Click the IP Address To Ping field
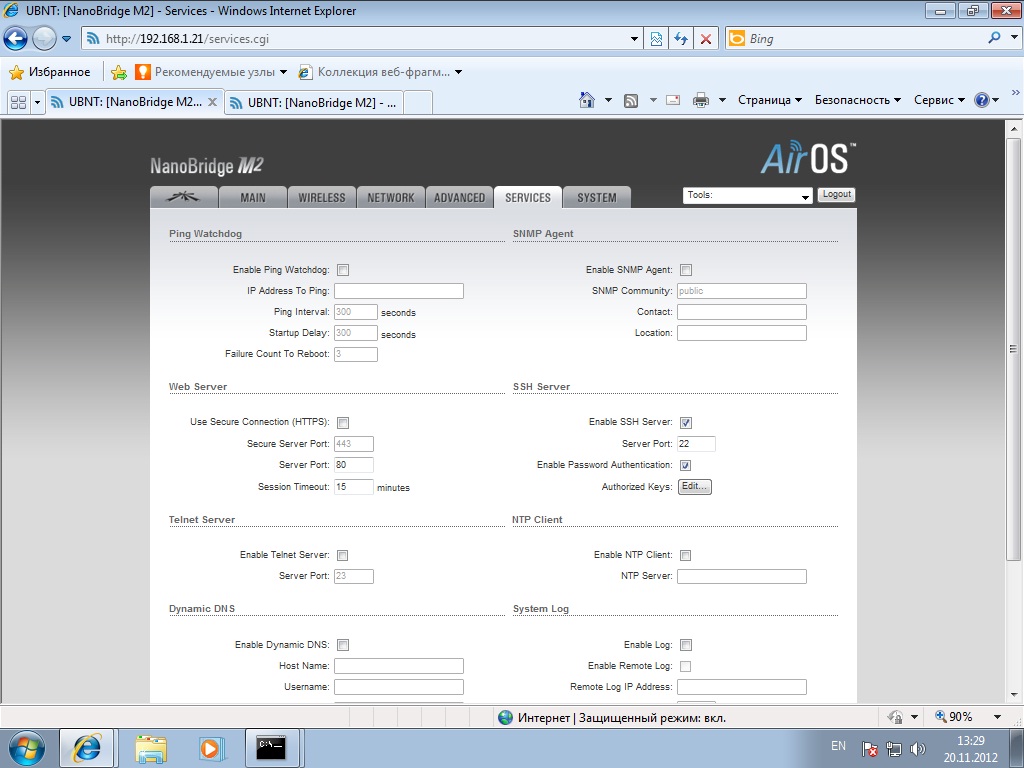The width and height of the screenshot is (1024, 768). click(x=399, y=291)
